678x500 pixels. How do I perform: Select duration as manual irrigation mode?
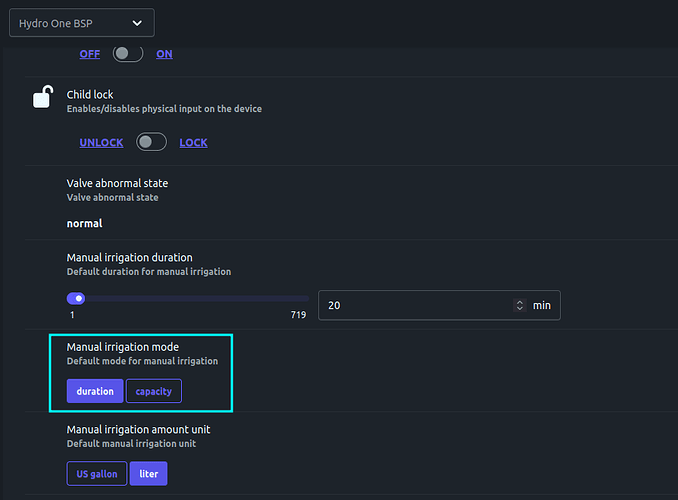coord(95,391)
